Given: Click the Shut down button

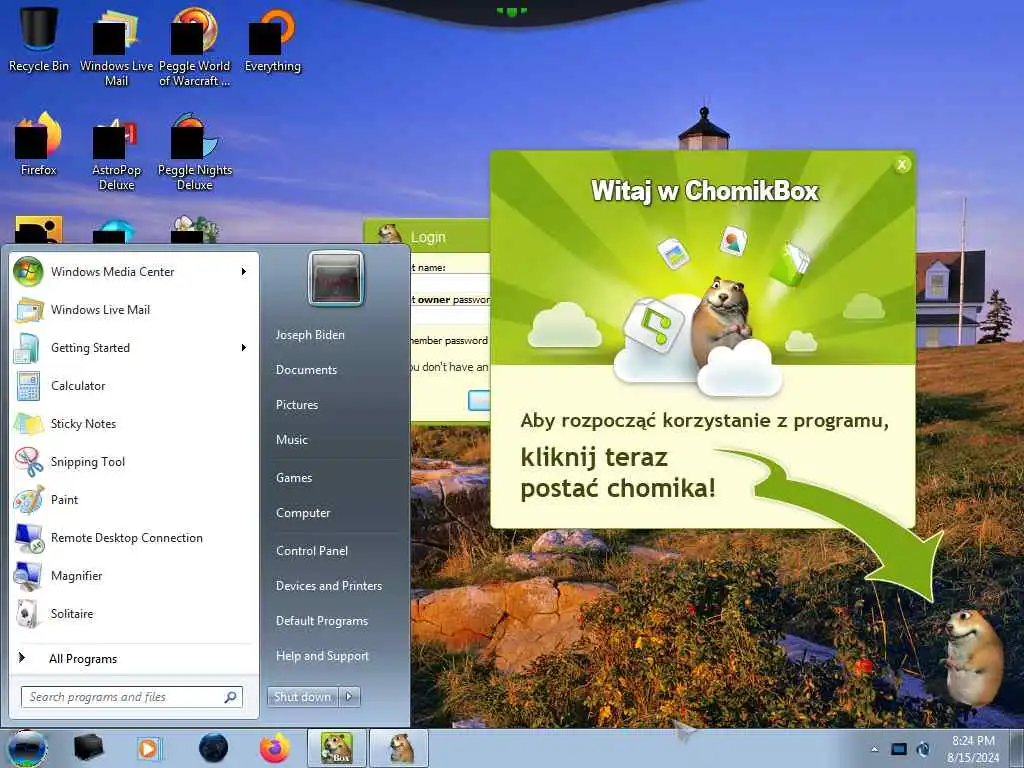Looking at the screenshot, I should coord(302,697).
